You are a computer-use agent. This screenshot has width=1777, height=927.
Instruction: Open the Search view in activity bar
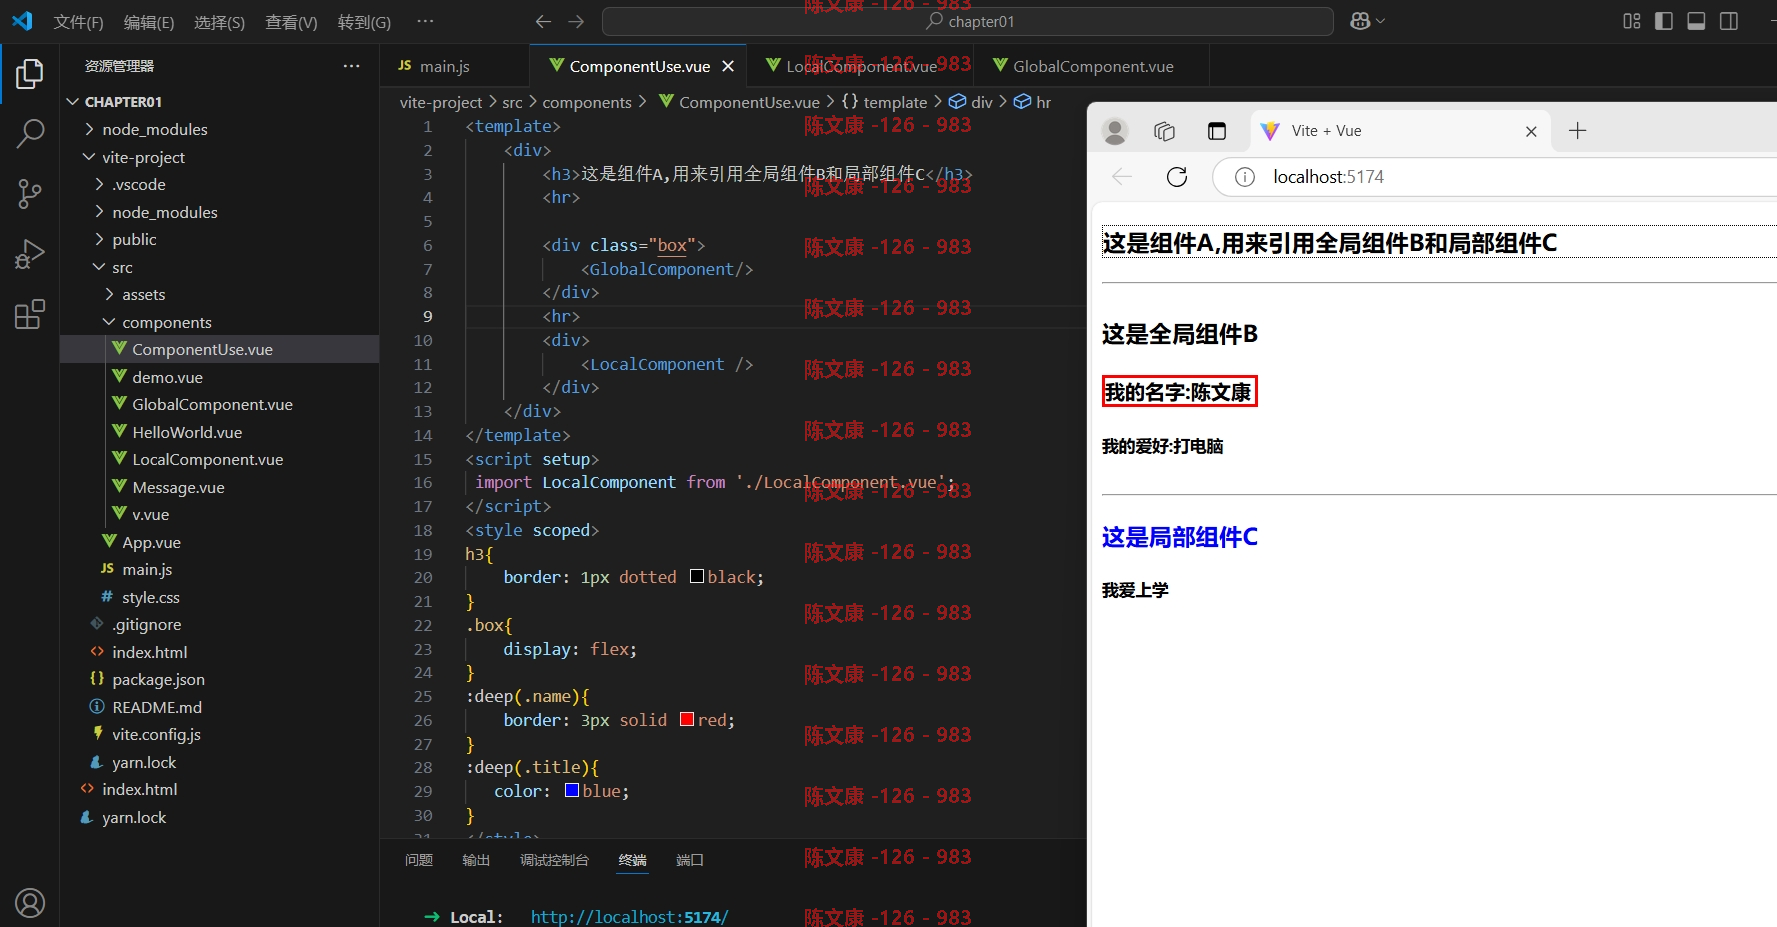click(x=30, y=133)
